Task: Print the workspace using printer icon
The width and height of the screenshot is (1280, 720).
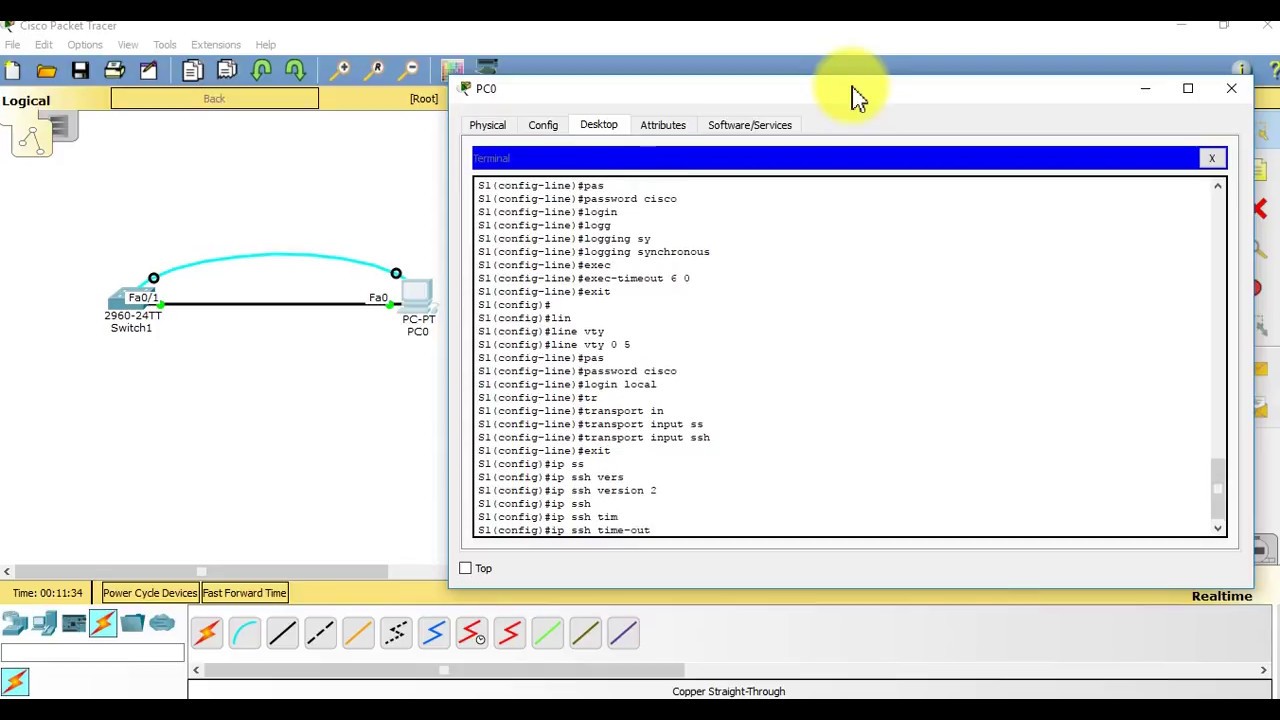Action: point(114,70)
